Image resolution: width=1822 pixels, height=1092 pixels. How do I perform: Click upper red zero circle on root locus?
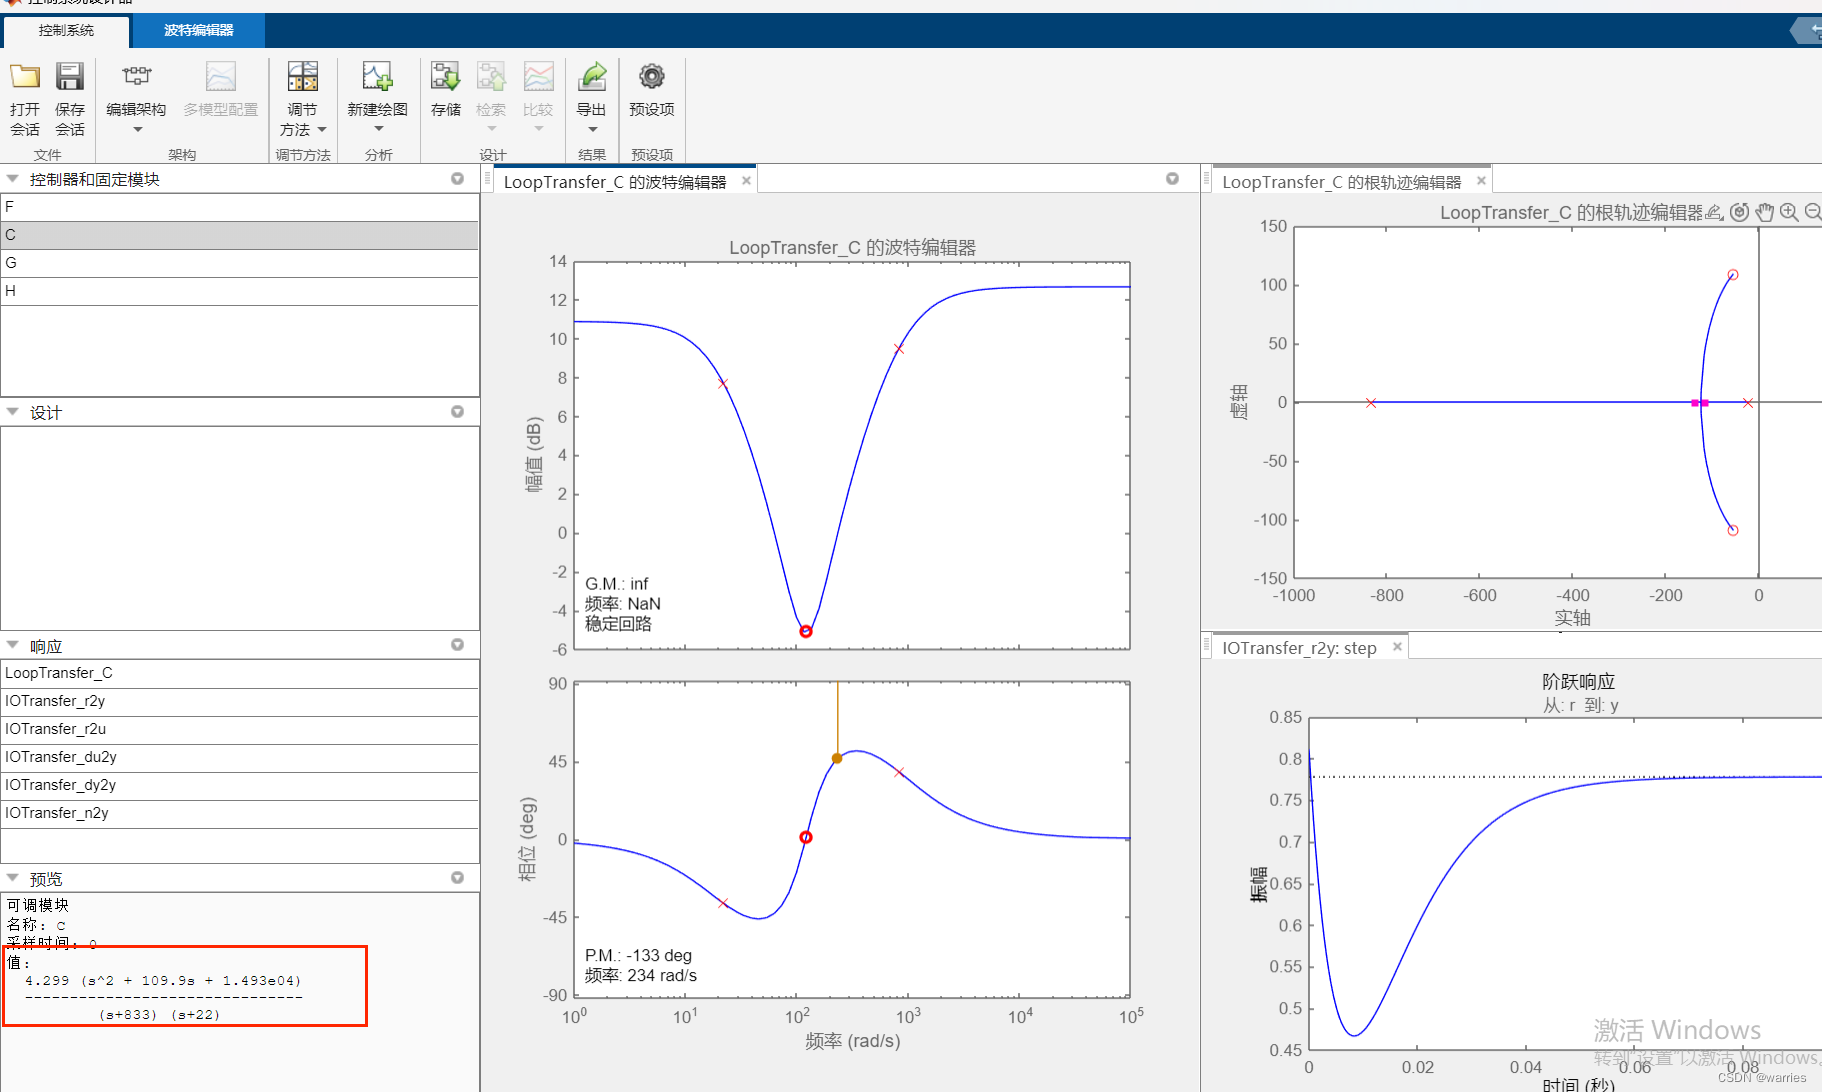tap(1733, 275)
